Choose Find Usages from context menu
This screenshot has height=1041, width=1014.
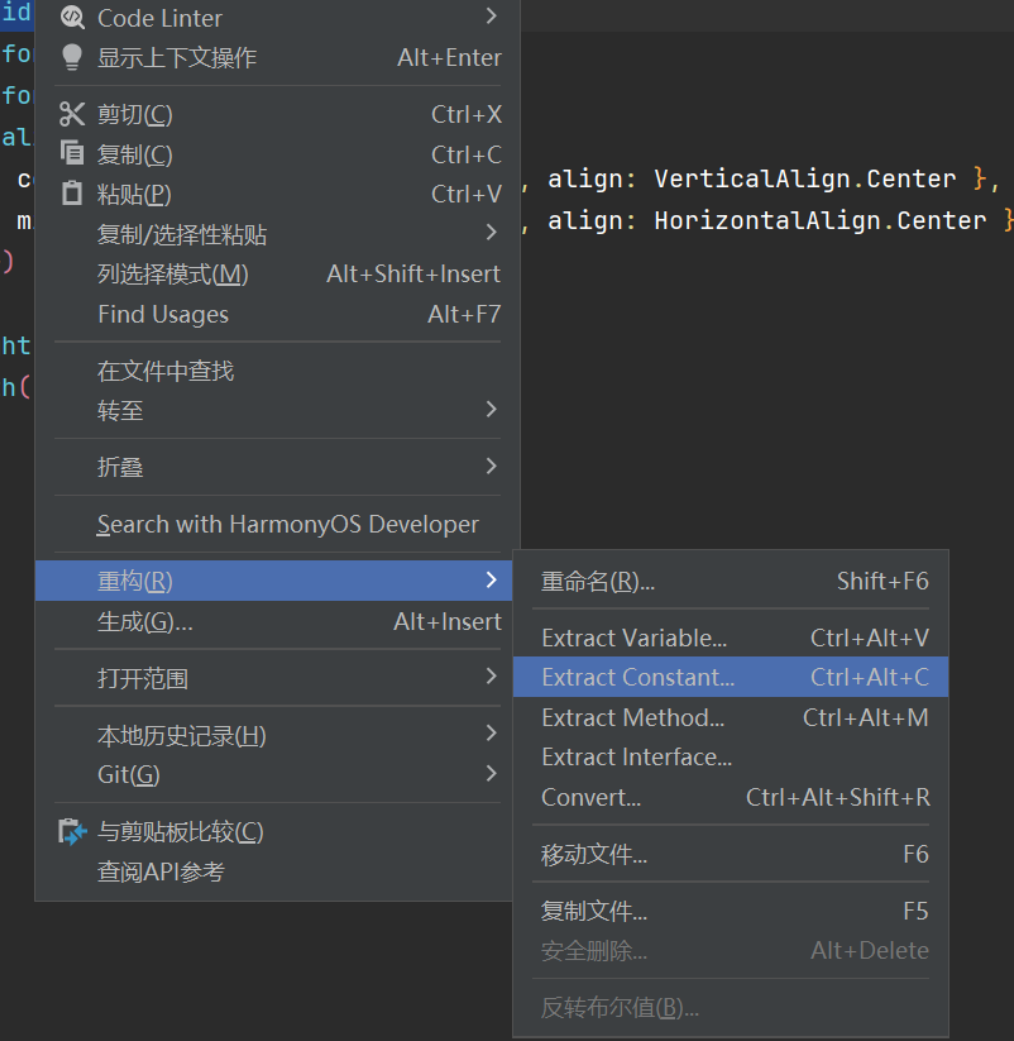(x=163, y=315)
